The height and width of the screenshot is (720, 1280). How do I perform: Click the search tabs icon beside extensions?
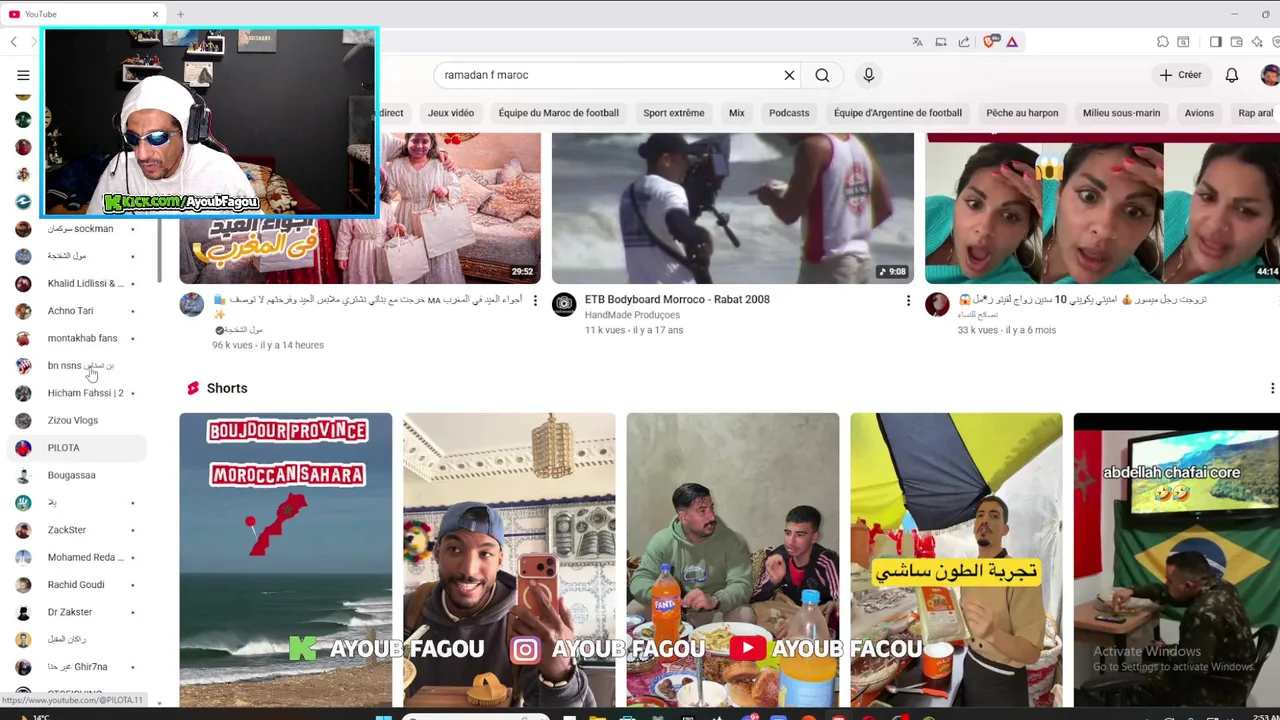[1183, 42]
